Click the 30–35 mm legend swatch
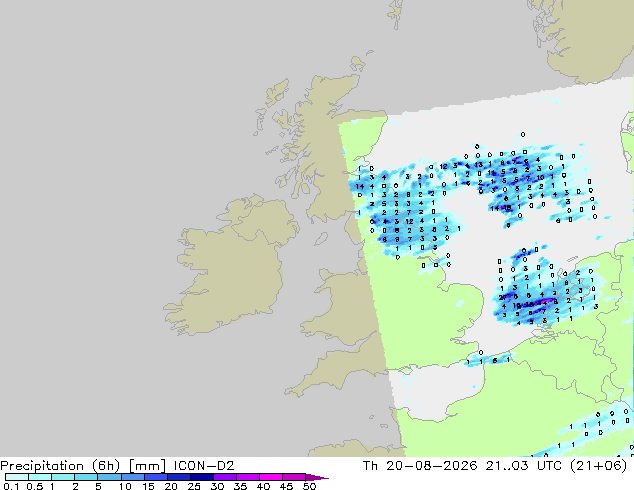The image size is (634, 490). pos(225,477)
